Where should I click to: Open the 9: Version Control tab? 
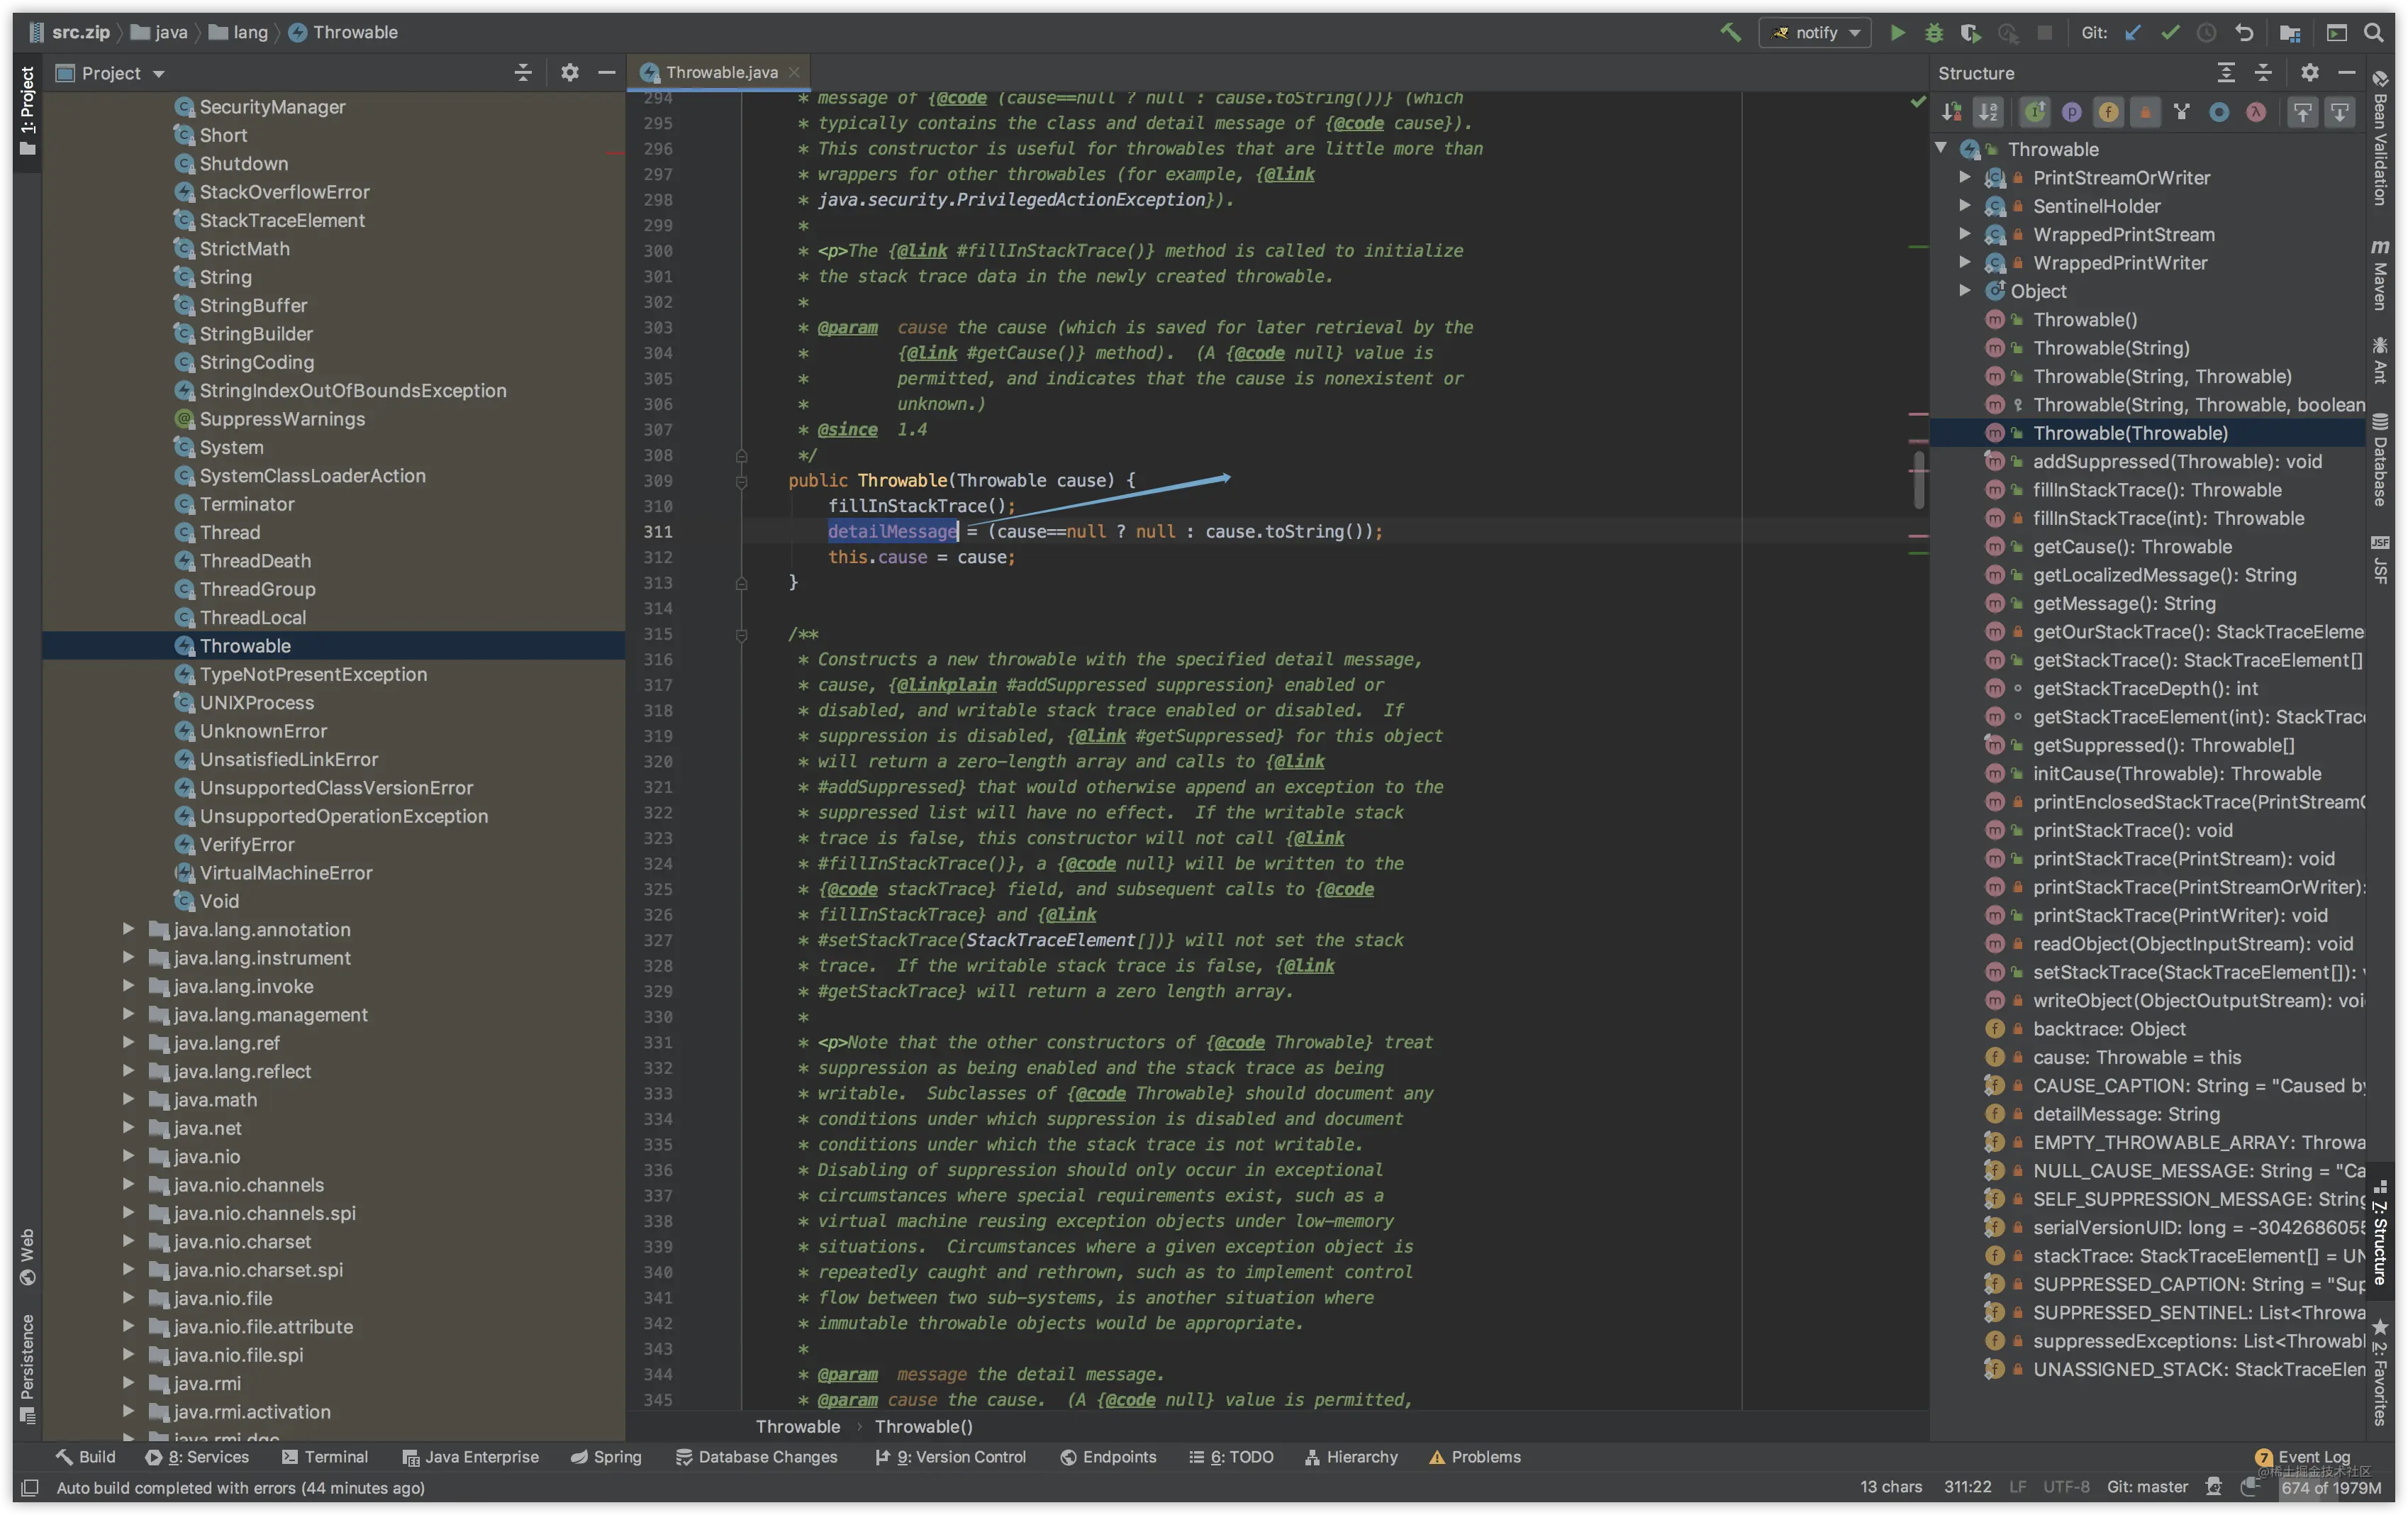click(x=950, y=1457)
